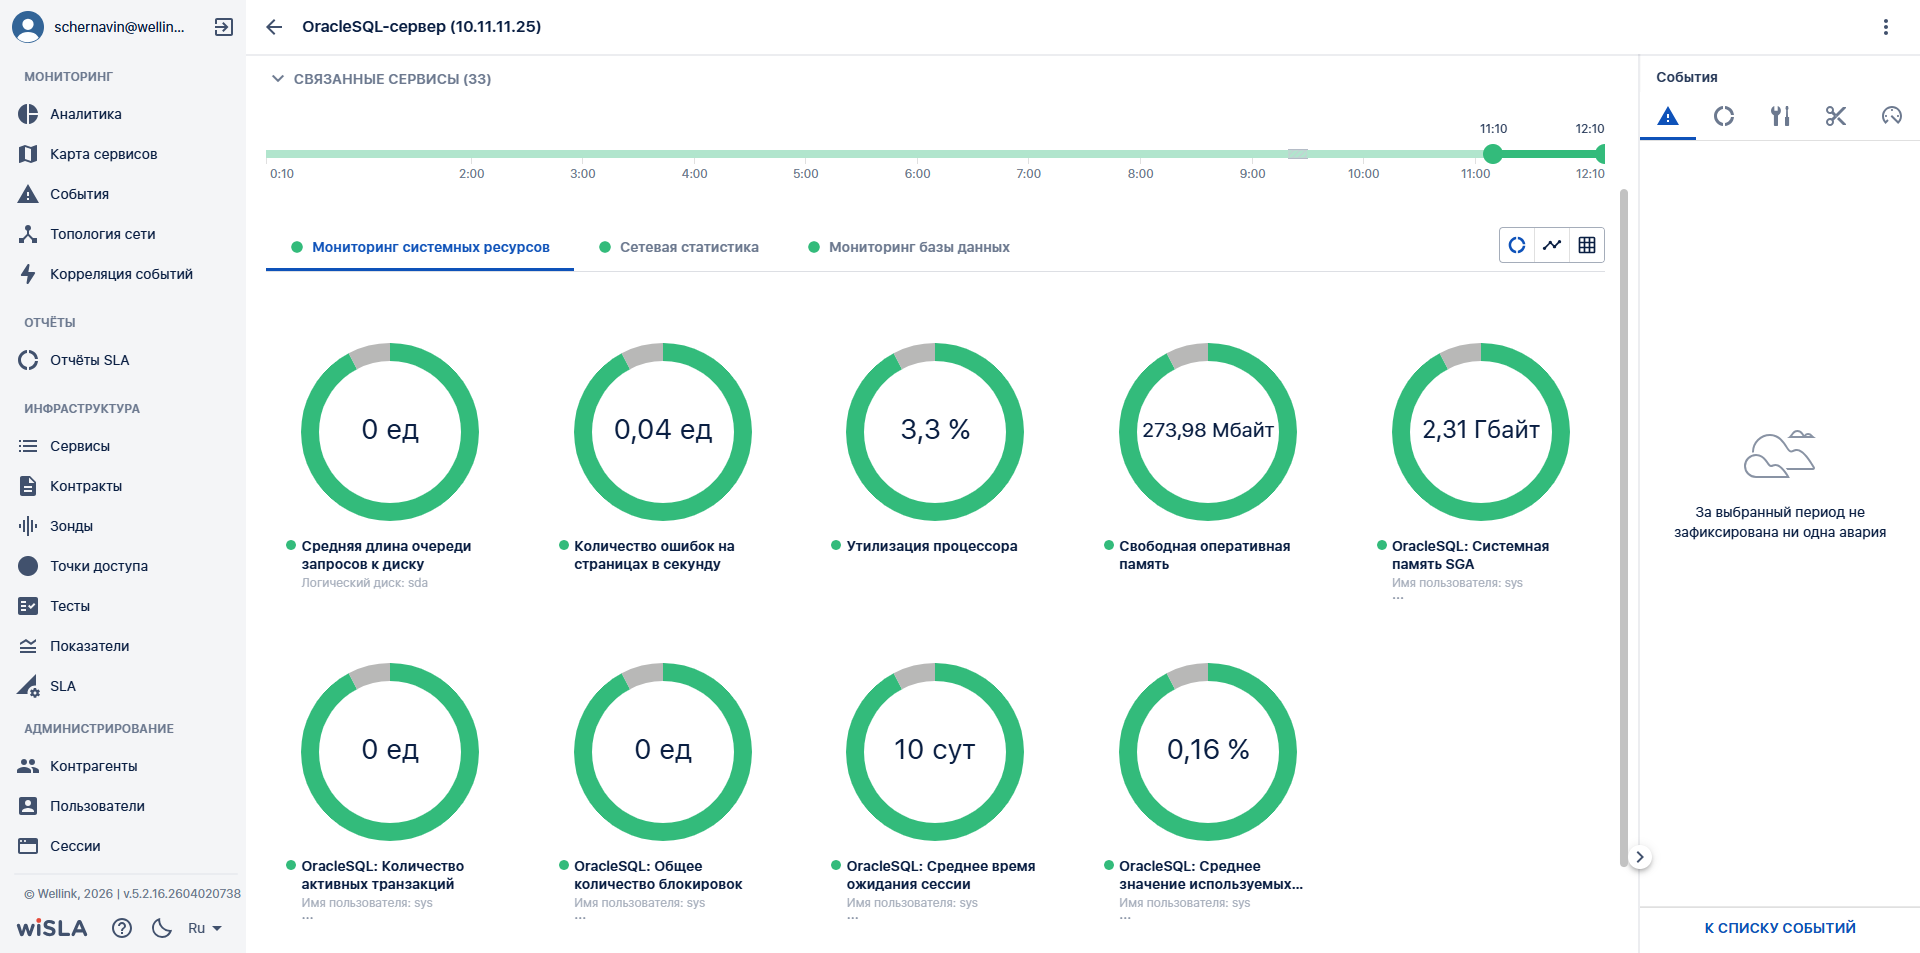The height and width of the screenshot is (953, 1920).
Task: Open the Ru language dropdown
Action: coord(204,928)
